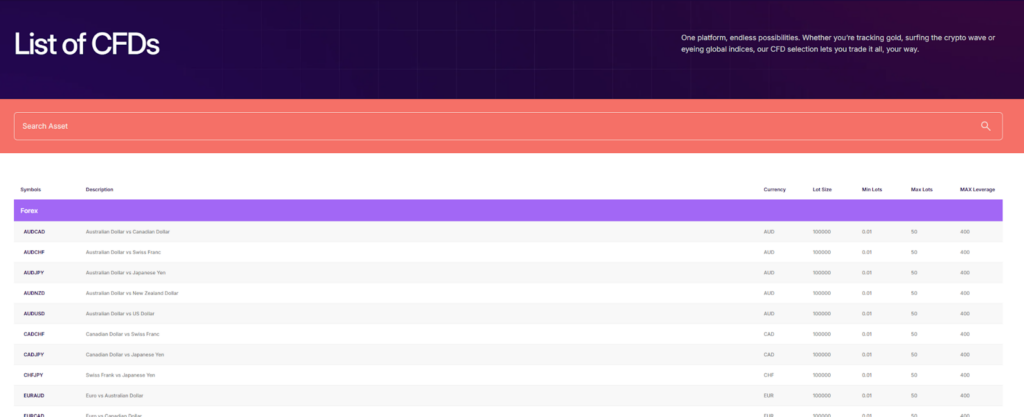Focus the Search Asset input field
The height and width of the screenshot is (417, 1024).
pos(490,126)
